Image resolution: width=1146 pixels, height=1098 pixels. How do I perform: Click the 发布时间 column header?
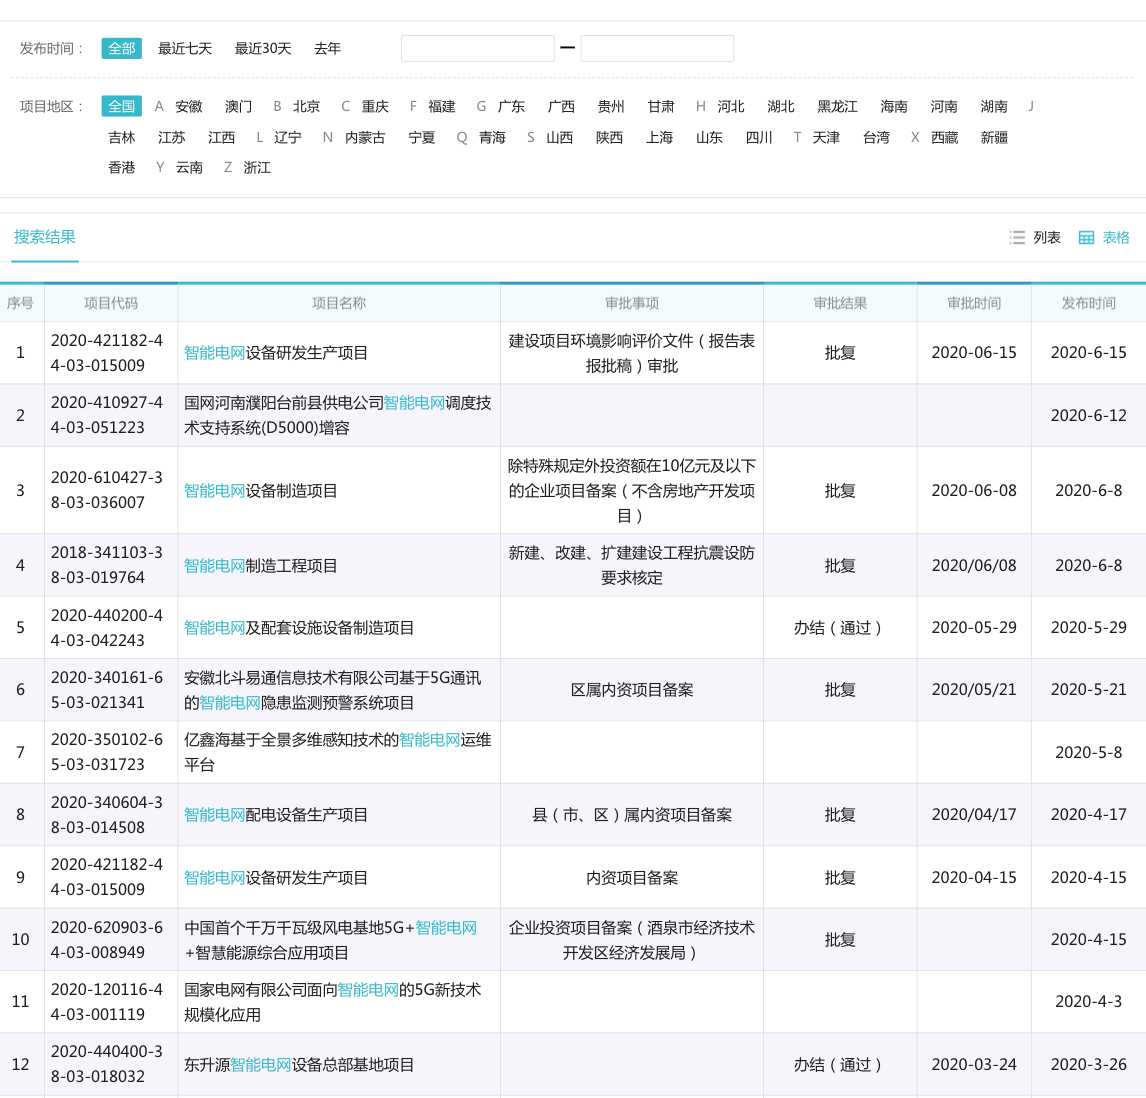click(1088, 303)
